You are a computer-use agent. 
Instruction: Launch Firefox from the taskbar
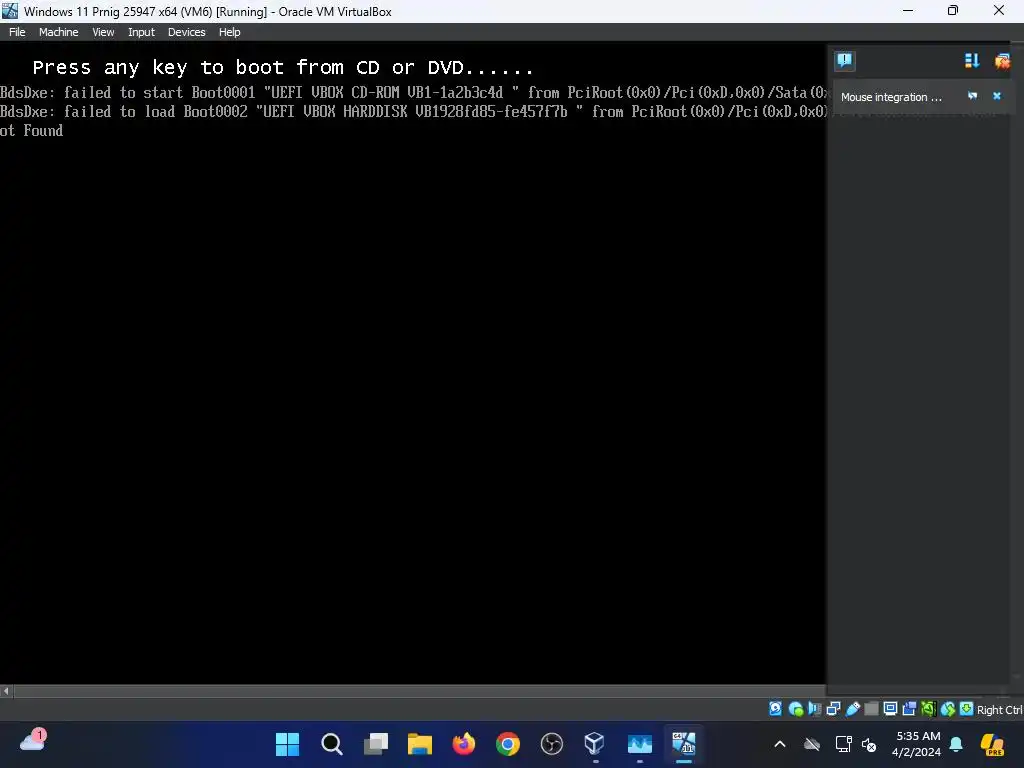click(464, 744)
